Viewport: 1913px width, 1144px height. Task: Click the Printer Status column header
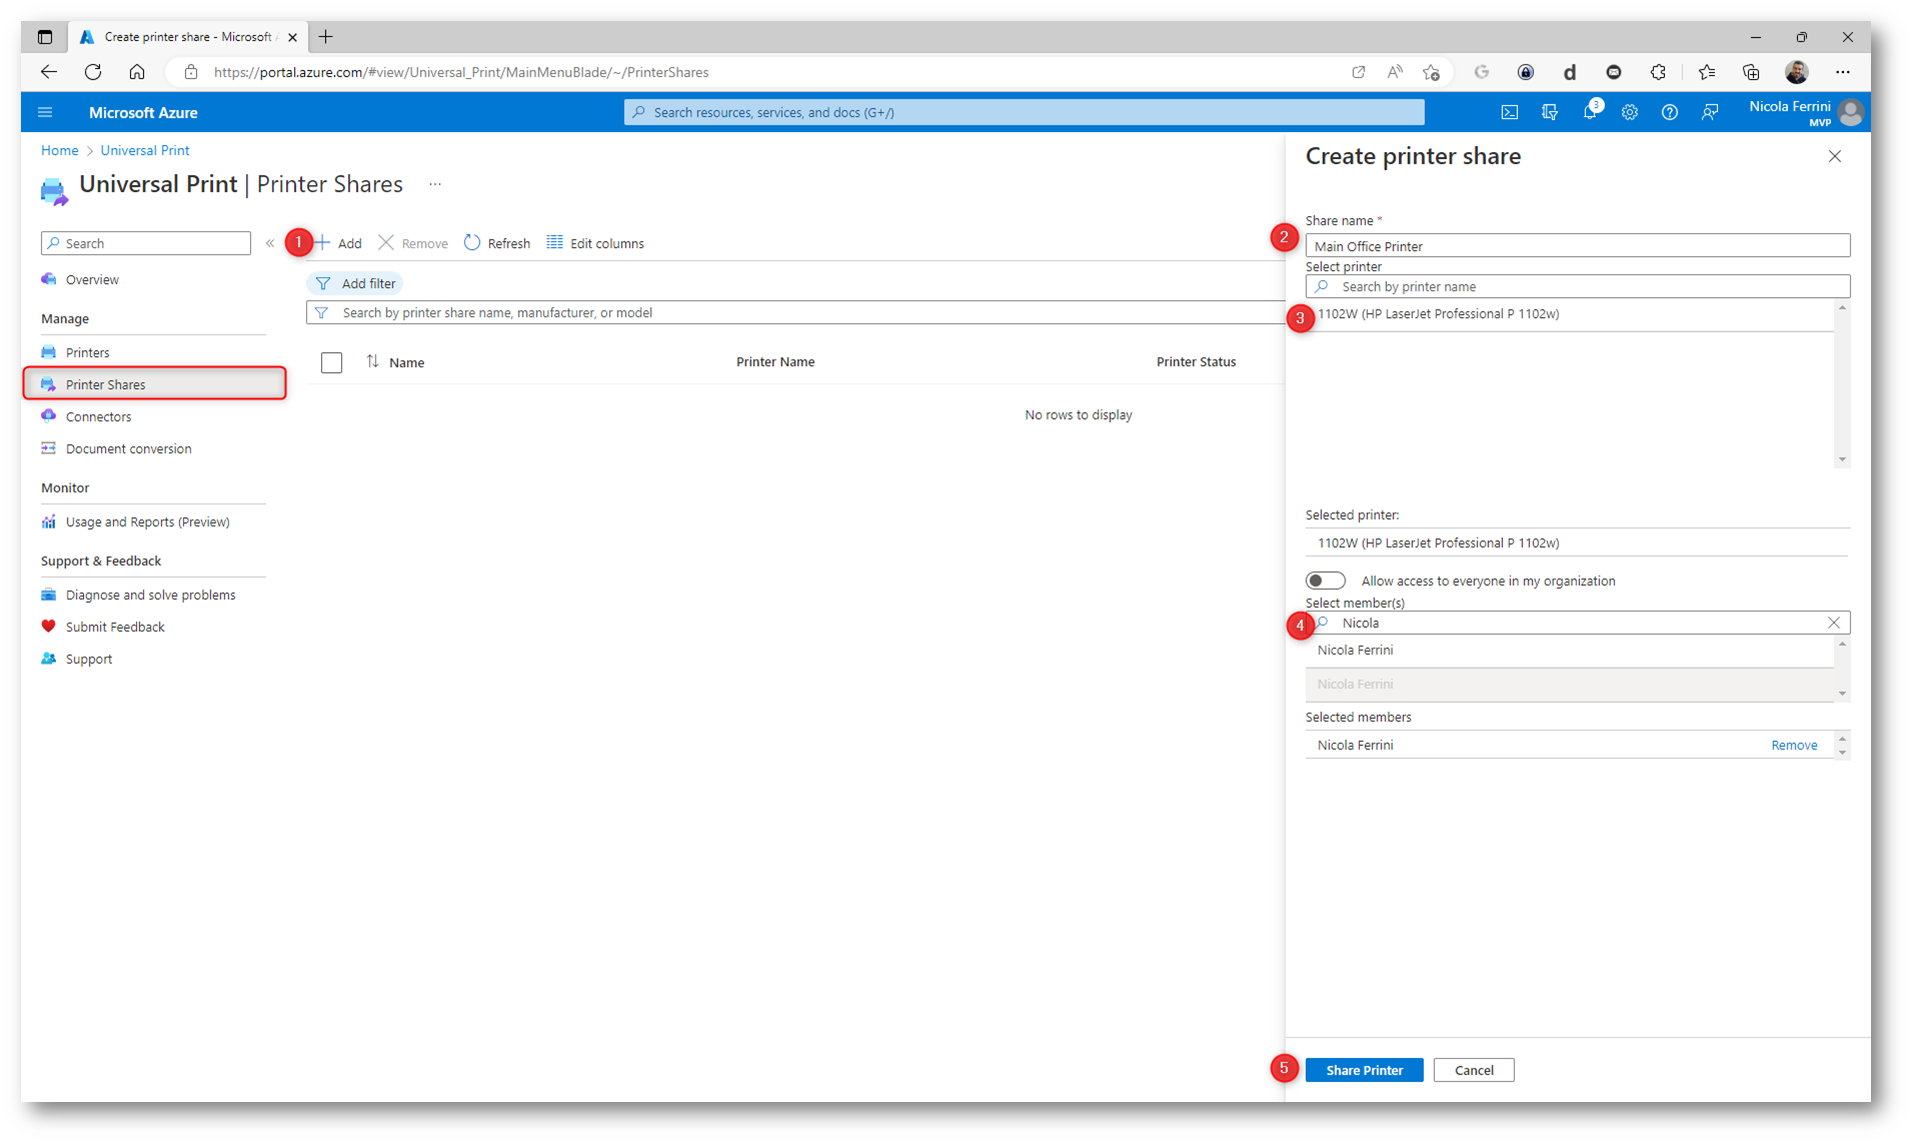coord(1196,362)
